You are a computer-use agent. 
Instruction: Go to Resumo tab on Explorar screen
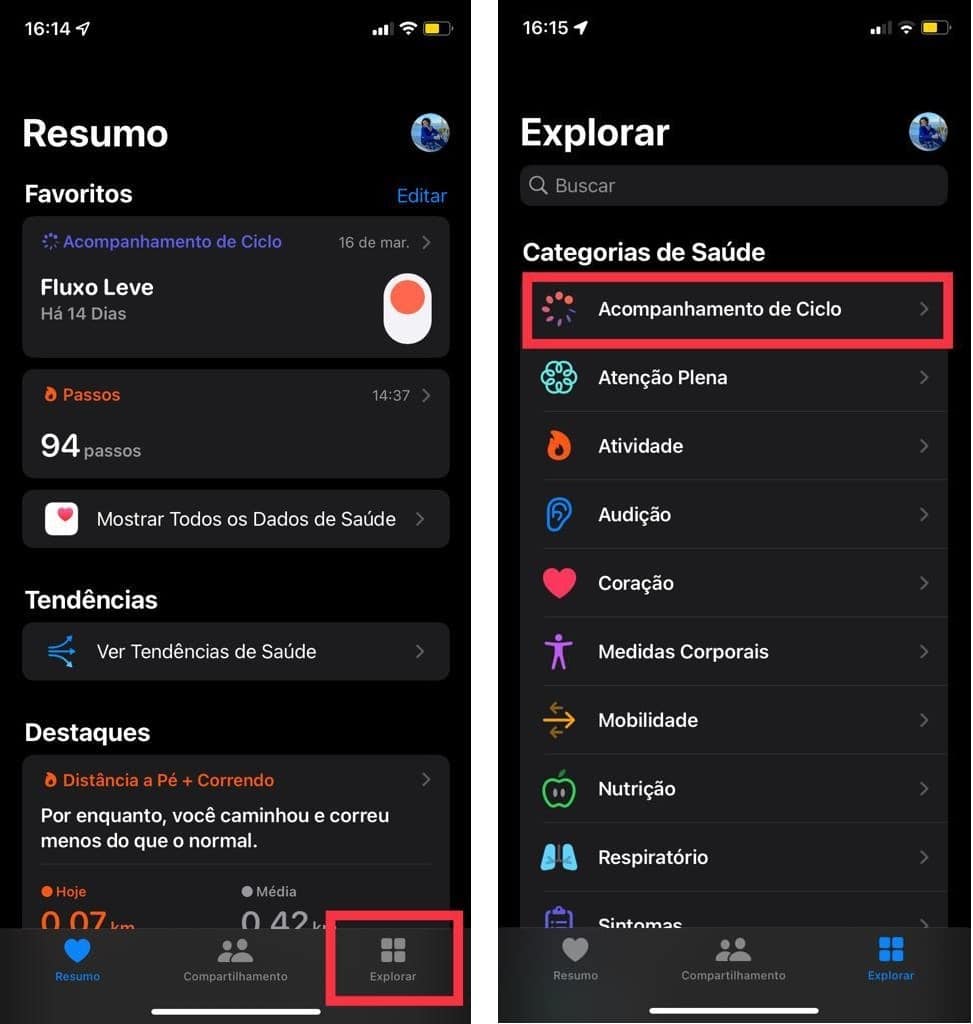[575, 959]
